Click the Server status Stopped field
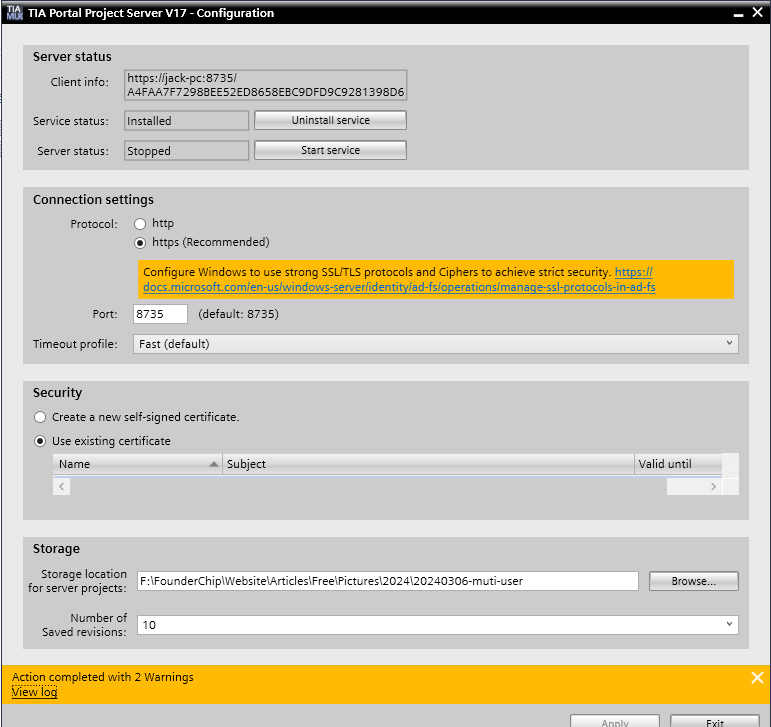771x727 pixels. [x=186, y=150]
